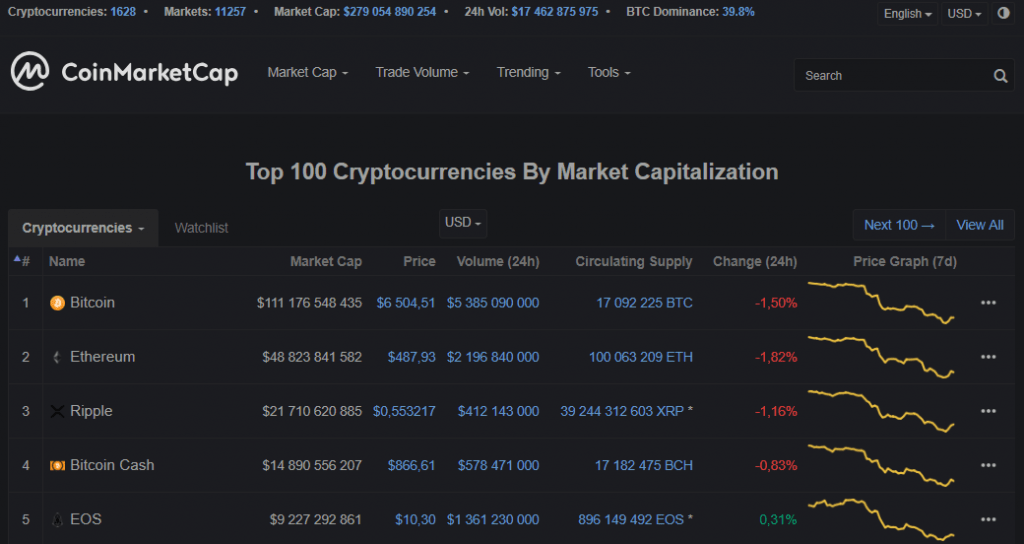Image resolution: width=1024 pixels, height=544 pixels.
Task: Click the Search input field
Action: [x=890, y=76]
